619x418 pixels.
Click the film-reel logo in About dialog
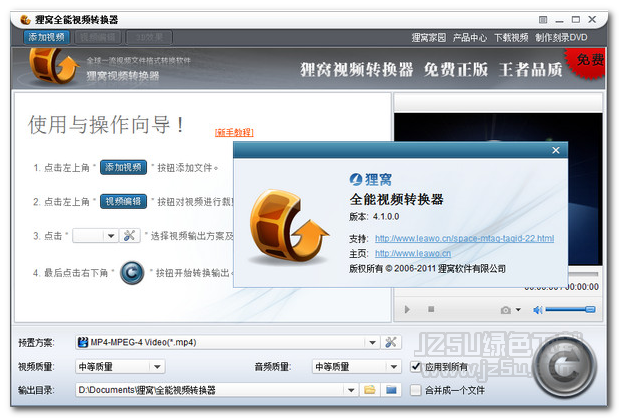[288, 226]
